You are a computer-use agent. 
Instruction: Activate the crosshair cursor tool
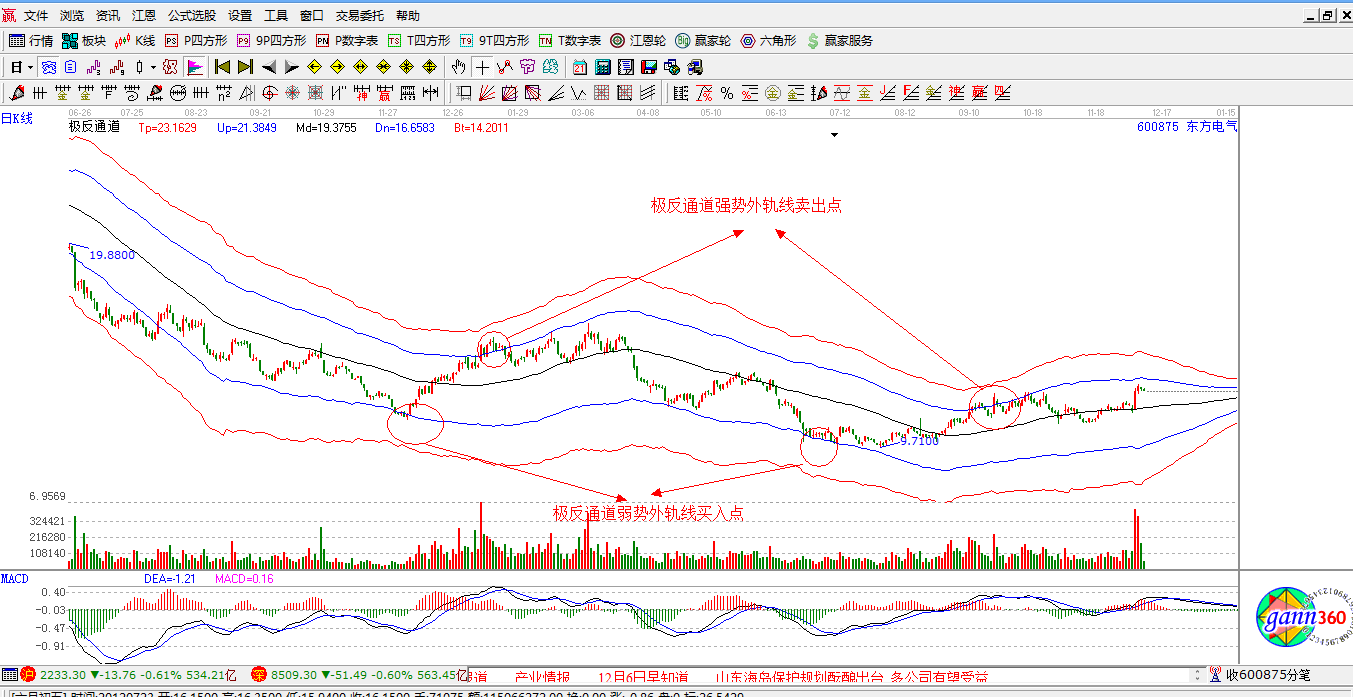click(482, 67)
